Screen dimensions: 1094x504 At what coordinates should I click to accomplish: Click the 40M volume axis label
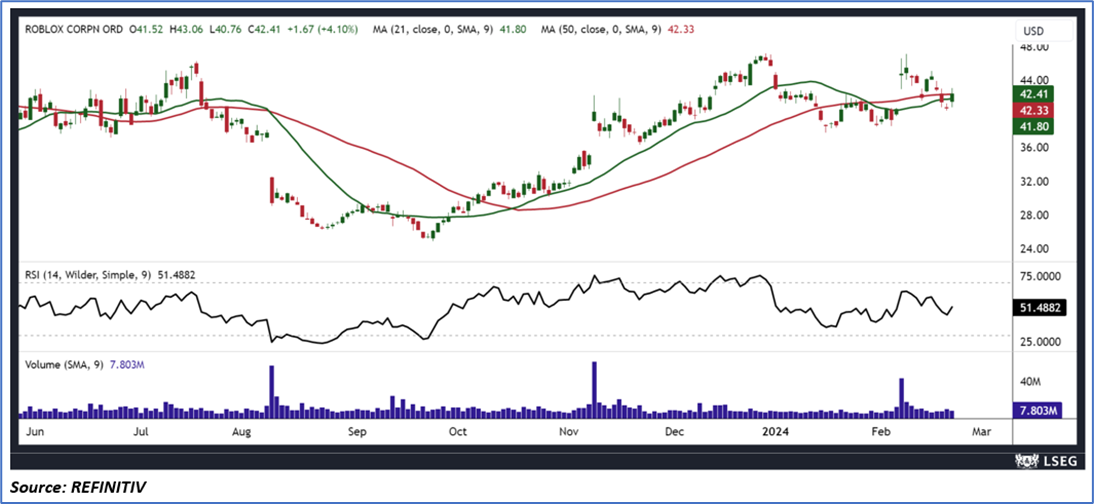coord(1031,383)
